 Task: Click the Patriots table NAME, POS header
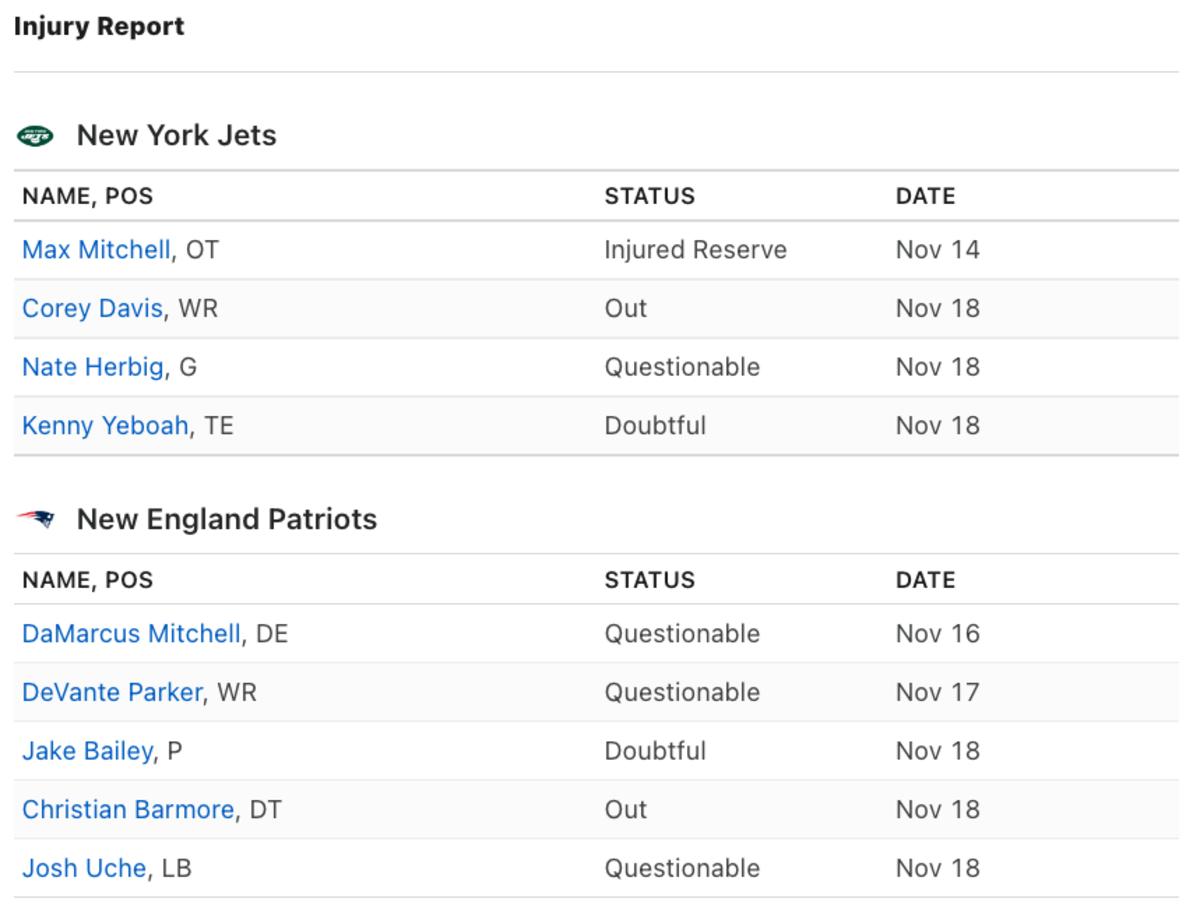88,580
